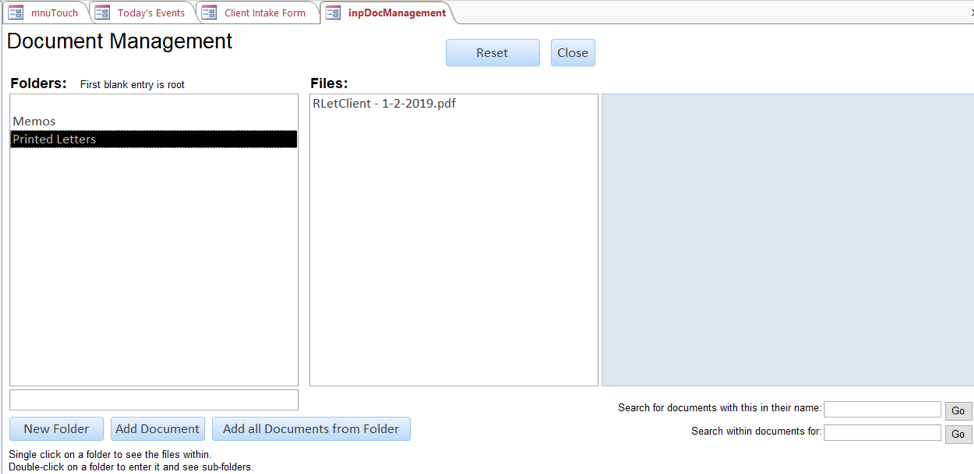Select the Memos folder

coord(34,121)
